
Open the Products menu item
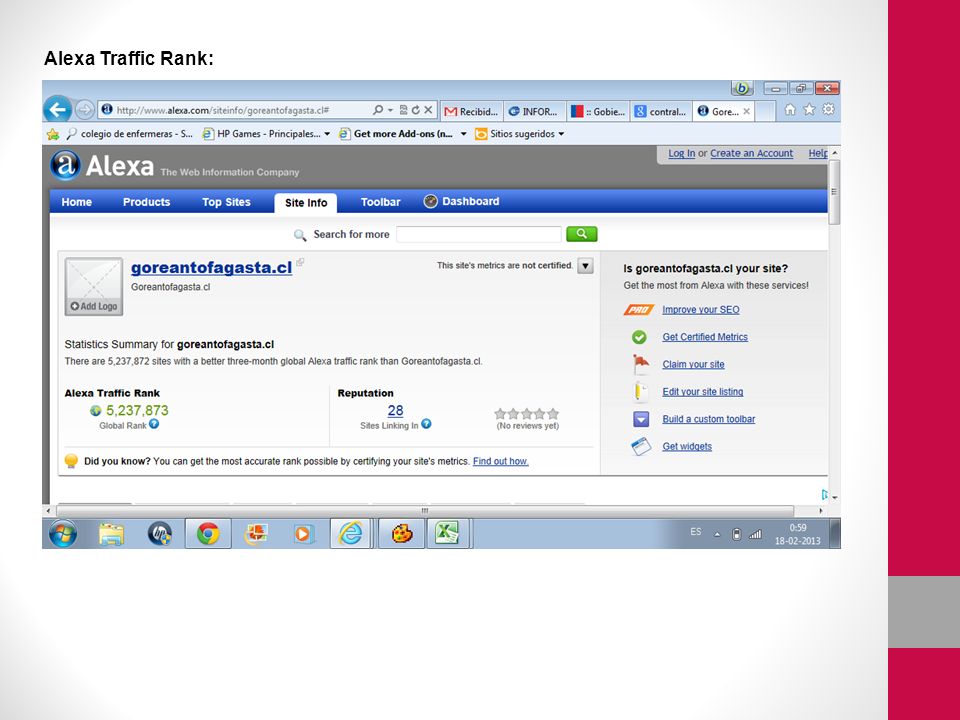pos(146,202)
